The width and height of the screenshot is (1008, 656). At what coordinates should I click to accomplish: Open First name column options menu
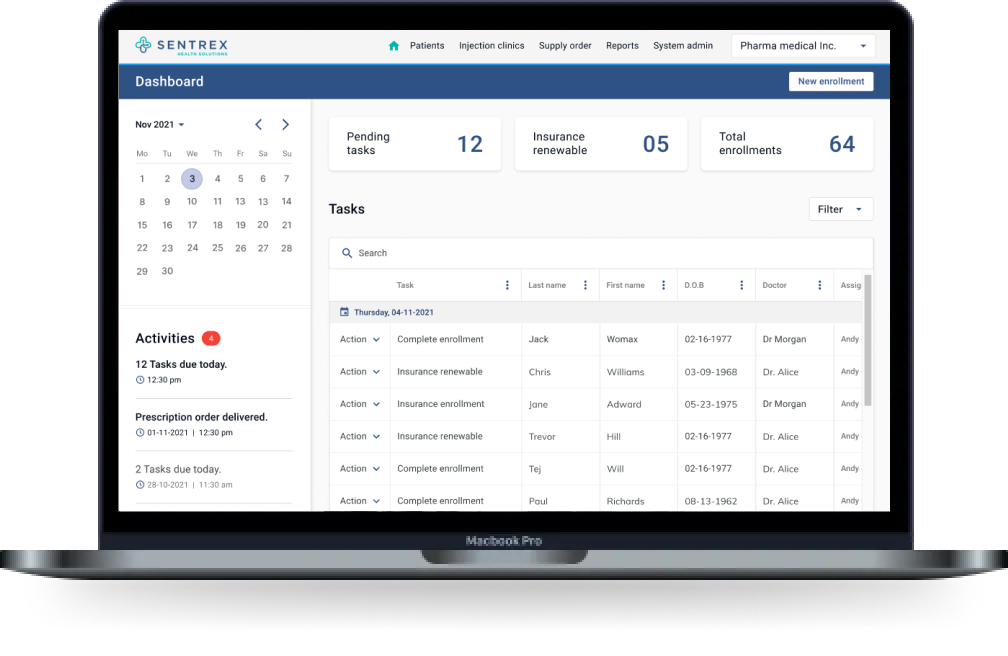(x=663, y=285)
